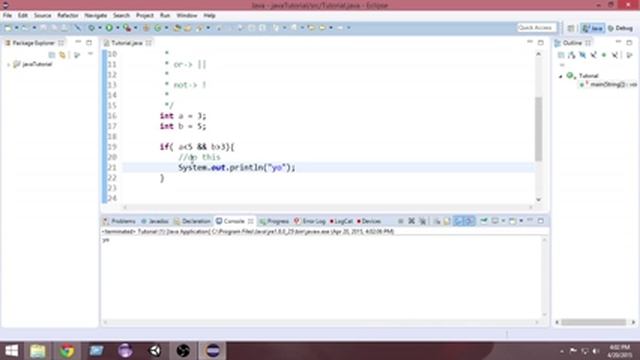640x360 pixels.
Task: Click Link with Editor icon in Package Explorer
Action: pyautogui.click(x=62, y=54)
